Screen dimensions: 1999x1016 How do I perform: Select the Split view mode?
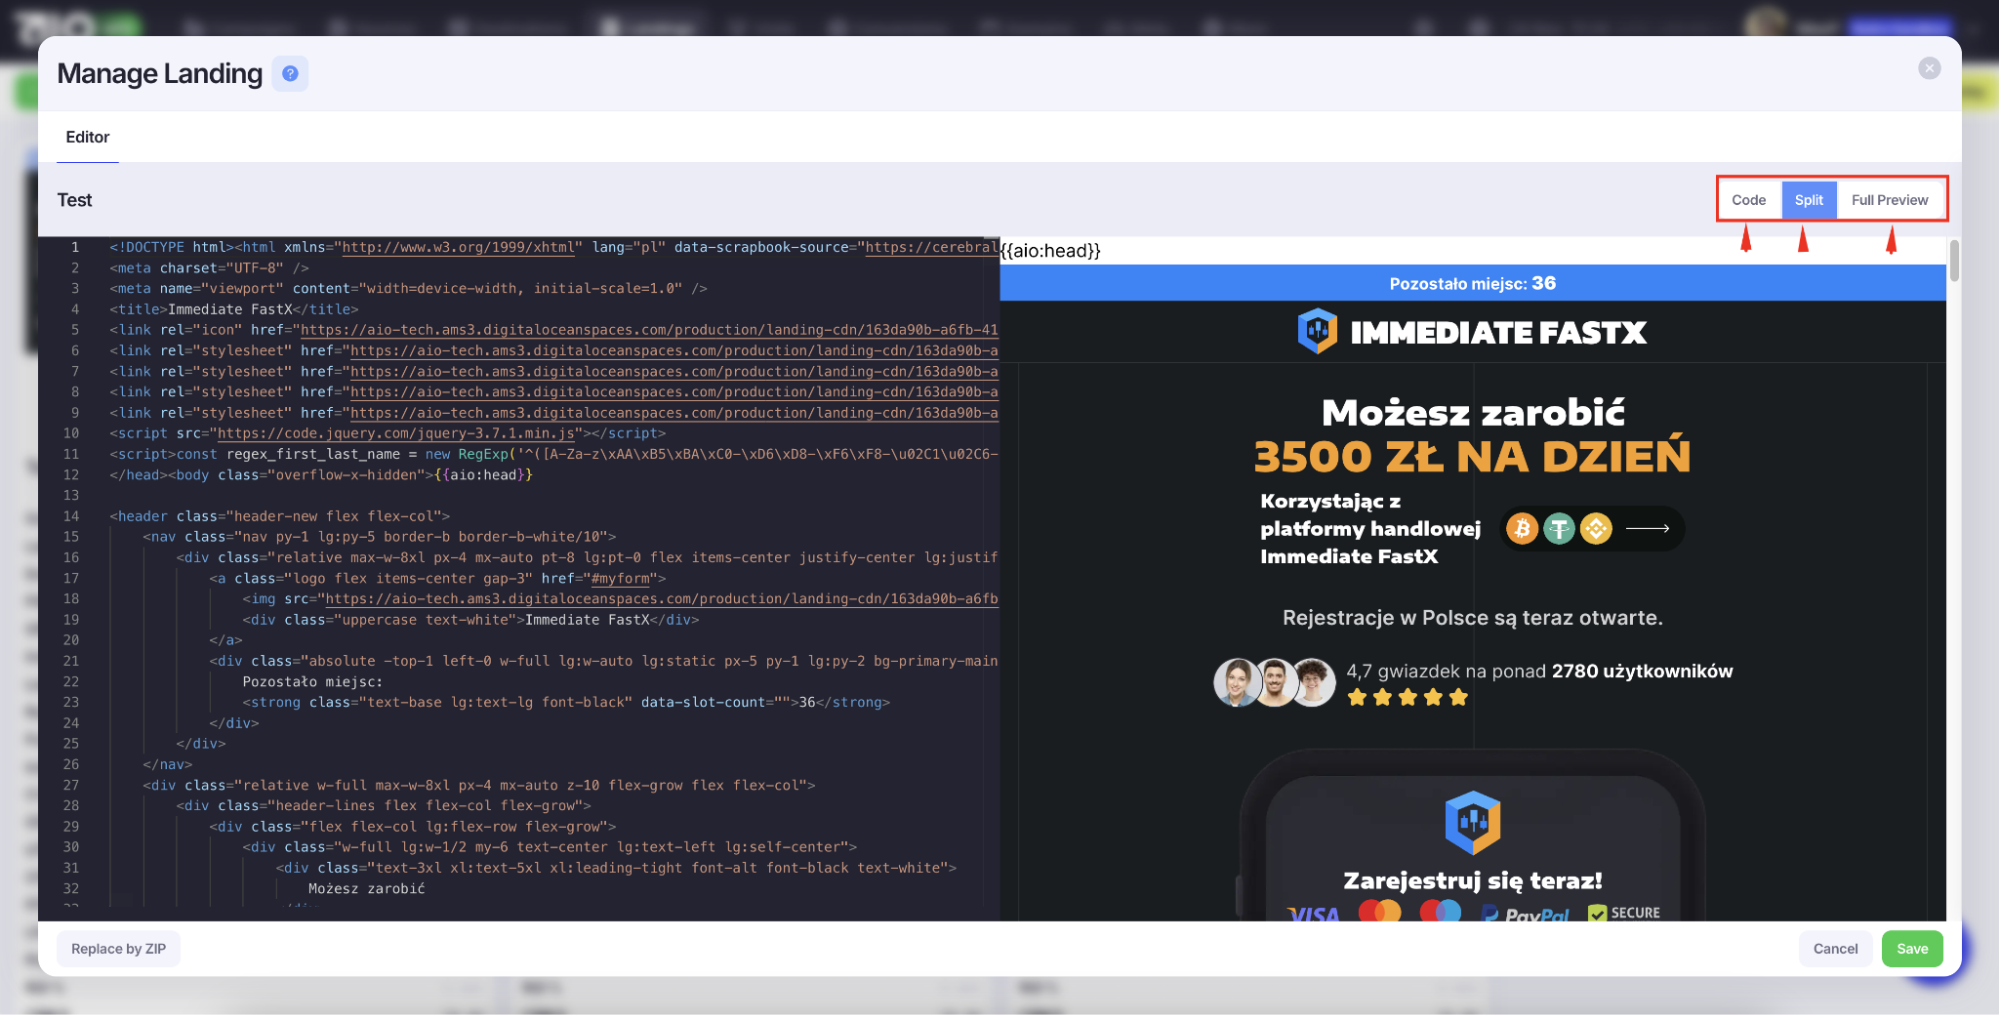coord(1808,200)
